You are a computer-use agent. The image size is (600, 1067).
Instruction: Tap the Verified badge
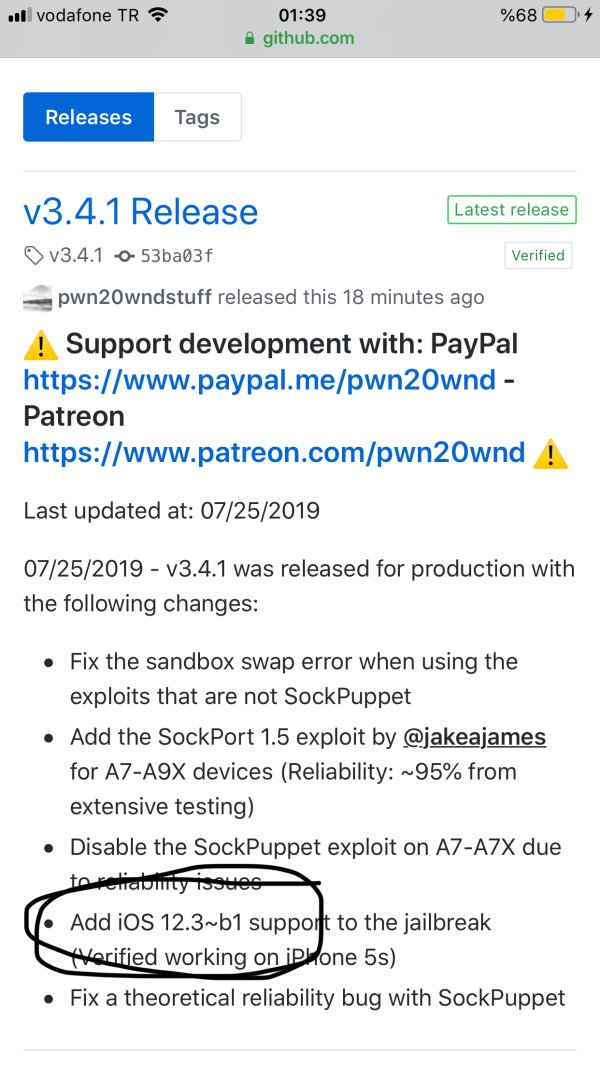(x=538, y=255)
